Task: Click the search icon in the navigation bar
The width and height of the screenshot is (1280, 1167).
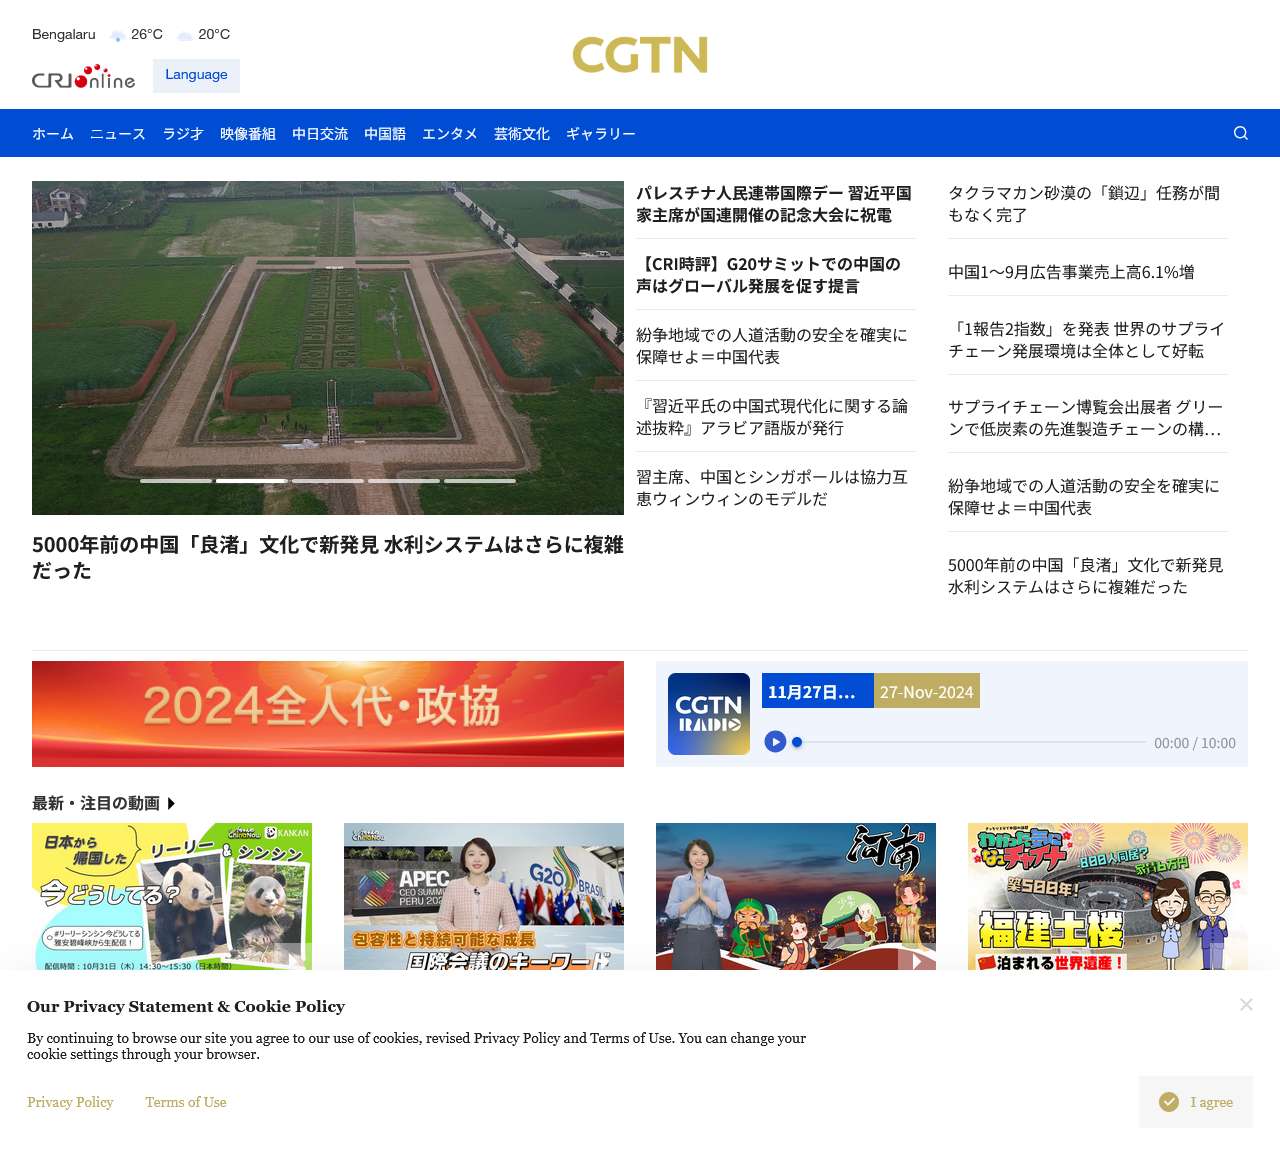Action: [x=1240, y=133]
